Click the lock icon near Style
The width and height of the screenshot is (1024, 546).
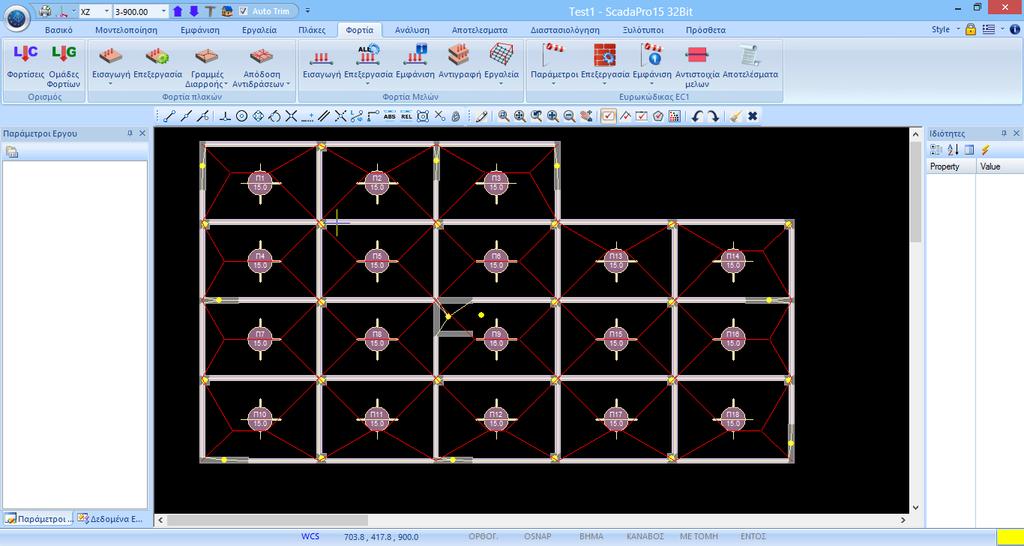coord(970,29)
